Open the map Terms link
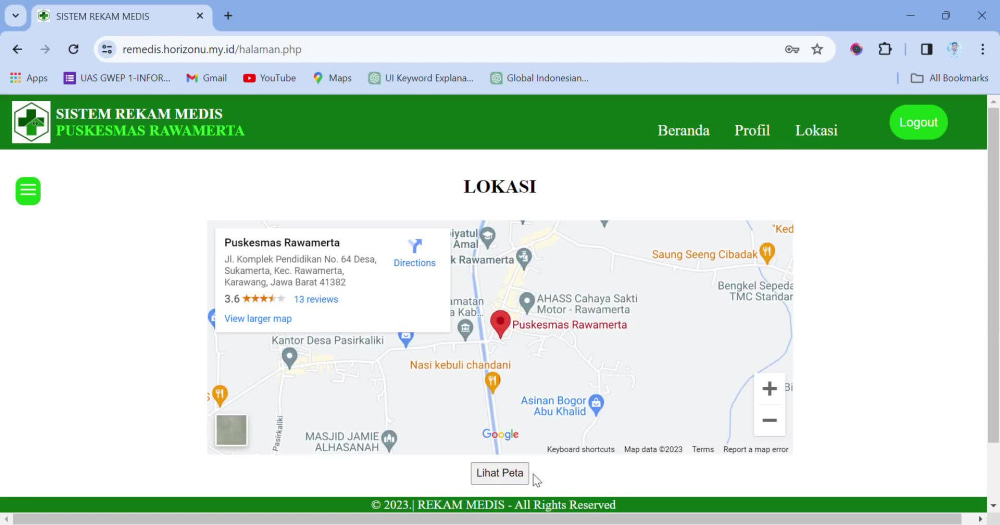The width and height of the screenshot is (1000, 525). pos(703,449)
